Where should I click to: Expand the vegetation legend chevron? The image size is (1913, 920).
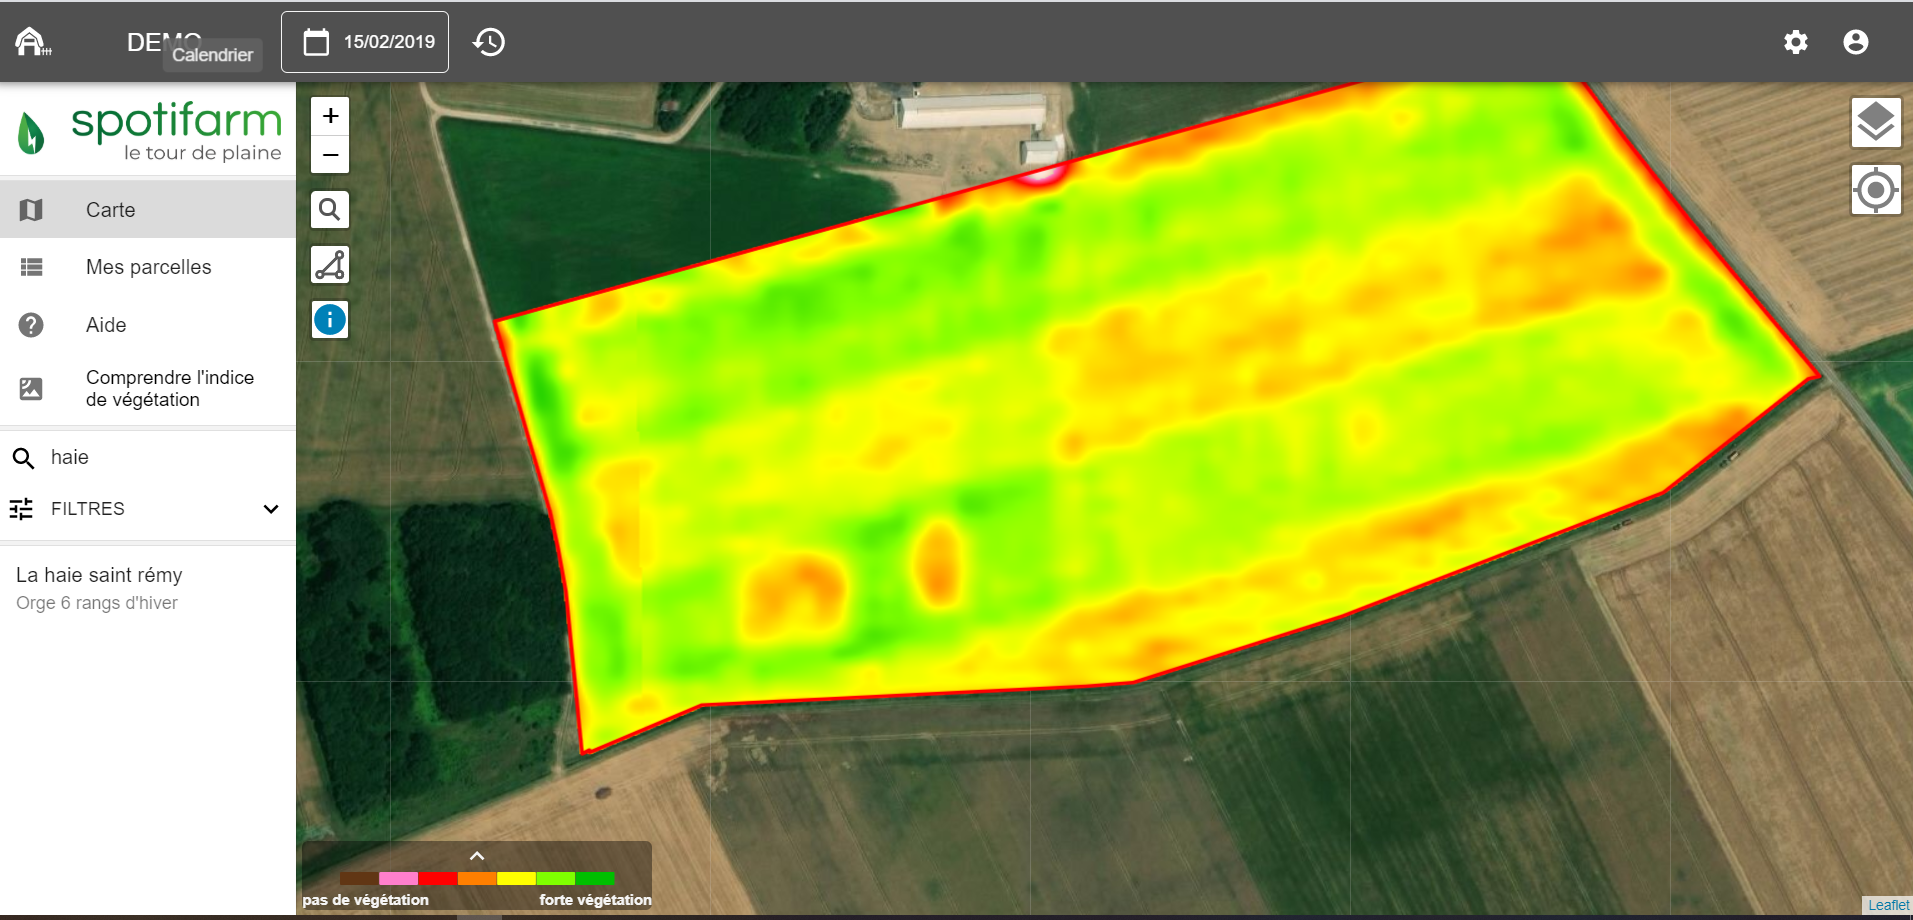477,856
